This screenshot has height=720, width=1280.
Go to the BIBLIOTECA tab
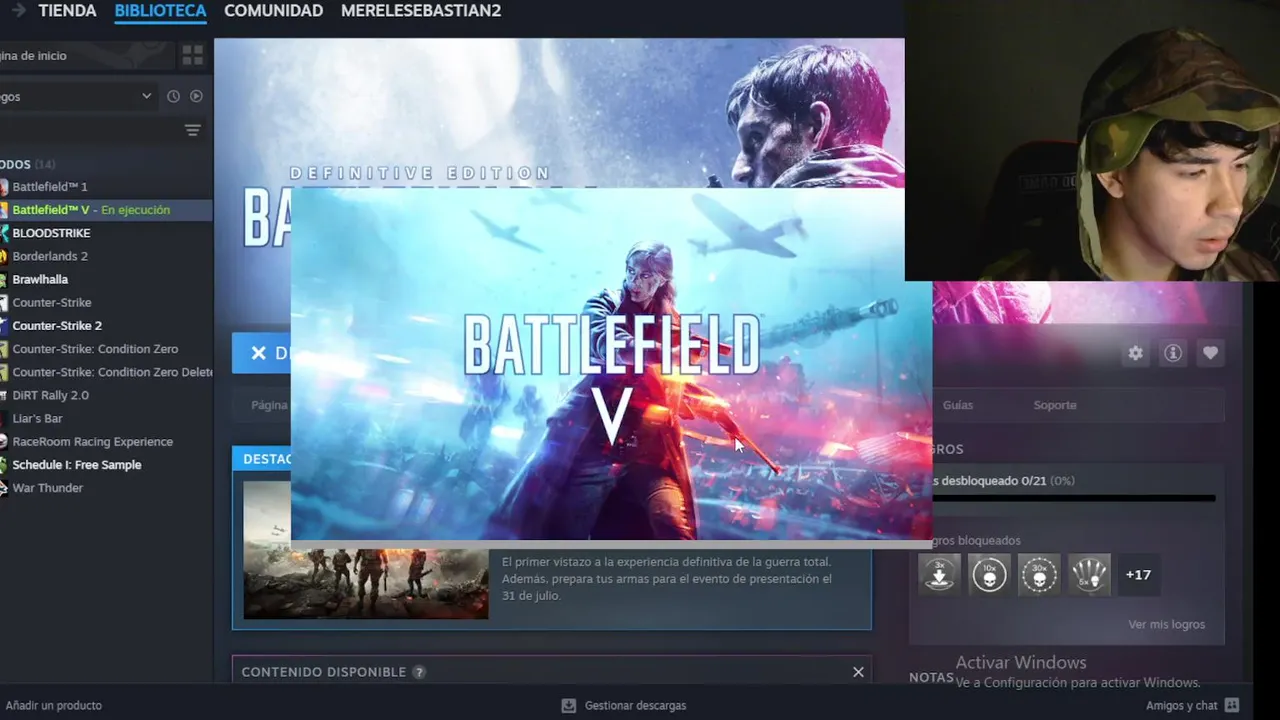point(160,11)
